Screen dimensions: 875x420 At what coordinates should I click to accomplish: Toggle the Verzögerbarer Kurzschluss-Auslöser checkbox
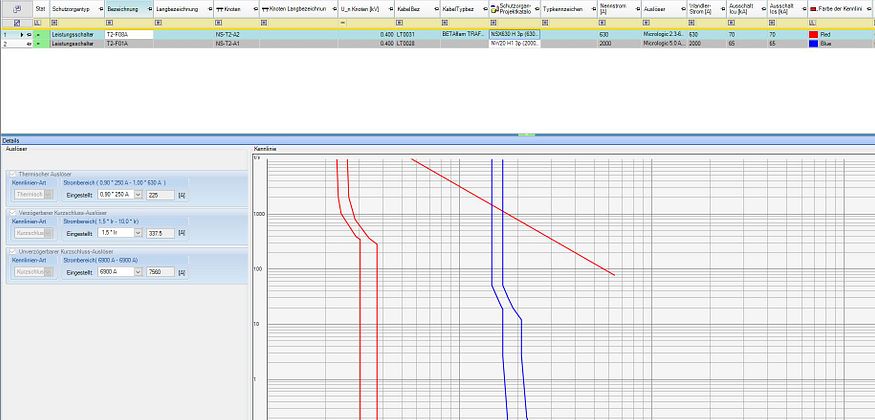[12, 212]
